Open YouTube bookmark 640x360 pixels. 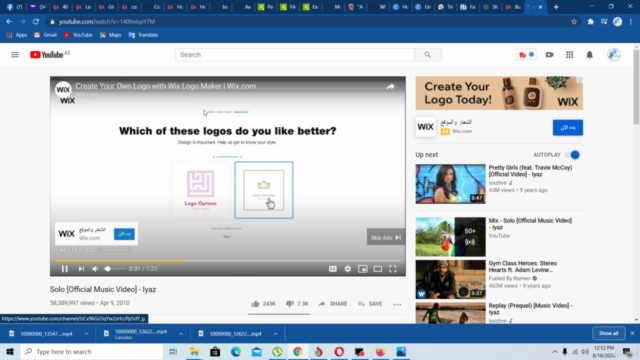coord(78,35)
